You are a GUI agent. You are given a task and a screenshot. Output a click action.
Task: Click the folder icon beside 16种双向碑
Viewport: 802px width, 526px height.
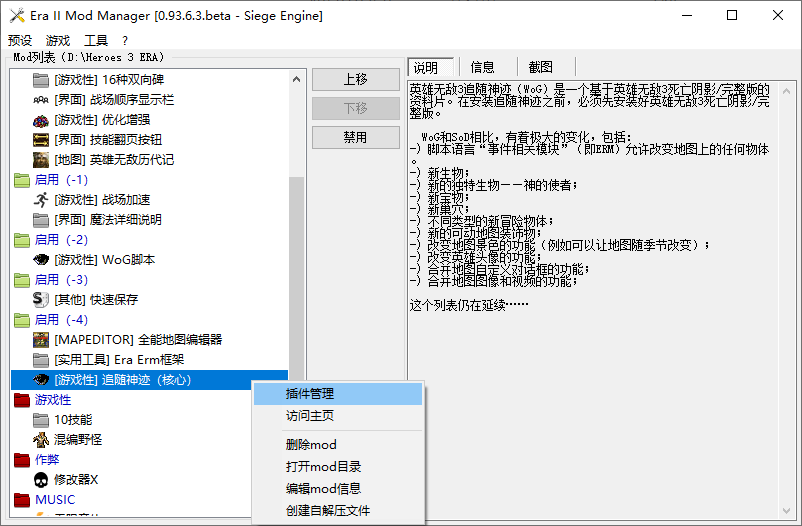[41, 80]
